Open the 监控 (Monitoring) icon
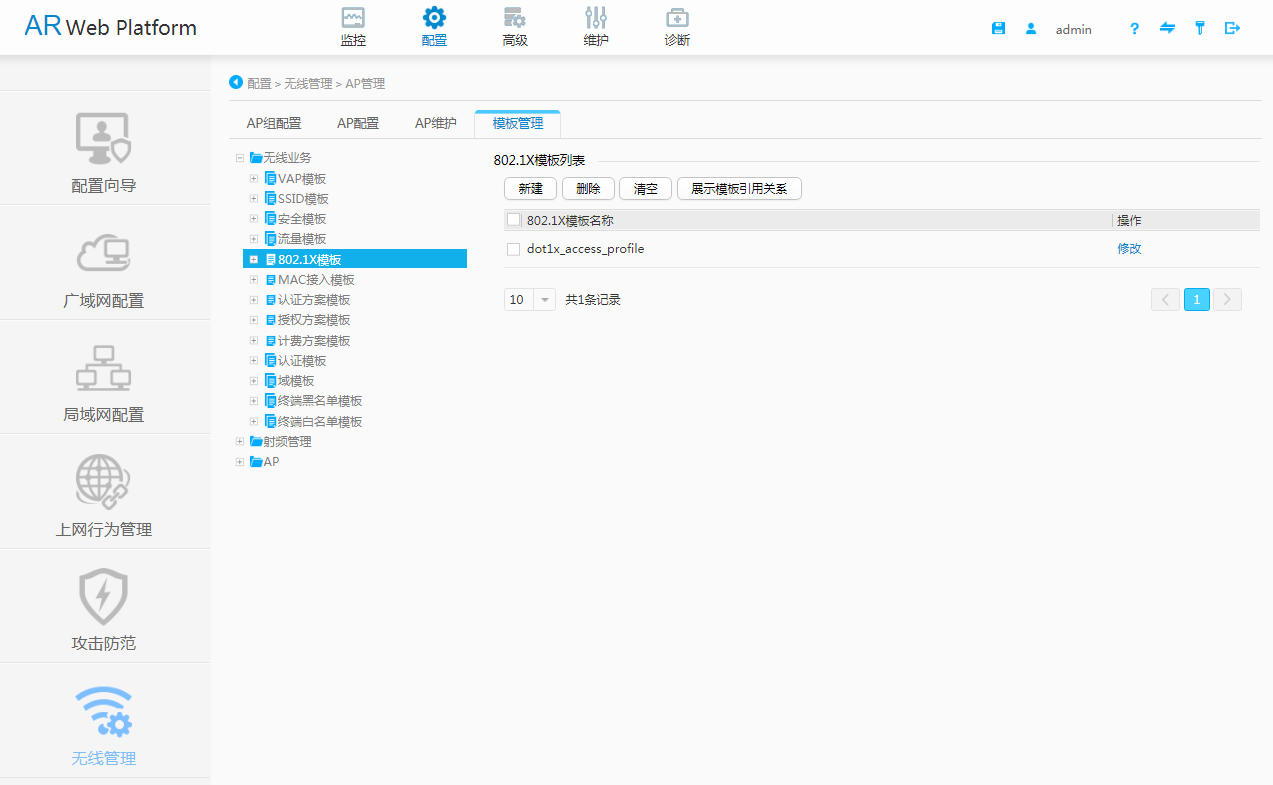Viewport: 1273px width, 785px height. tap(352, 25)
